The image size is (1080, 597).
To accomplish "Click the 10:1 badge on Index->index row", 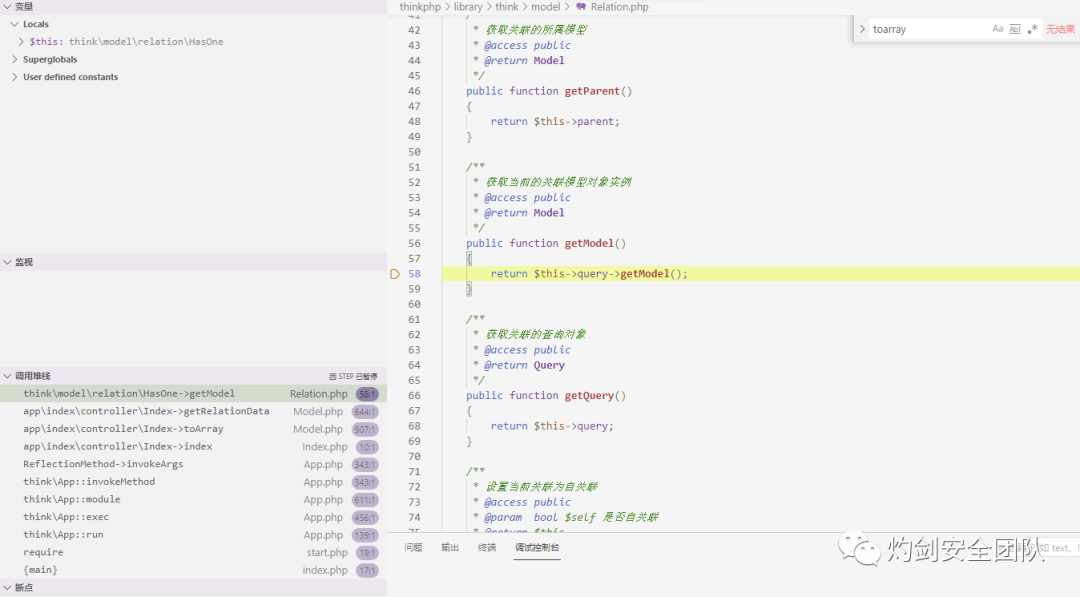I will click(367, 448).
